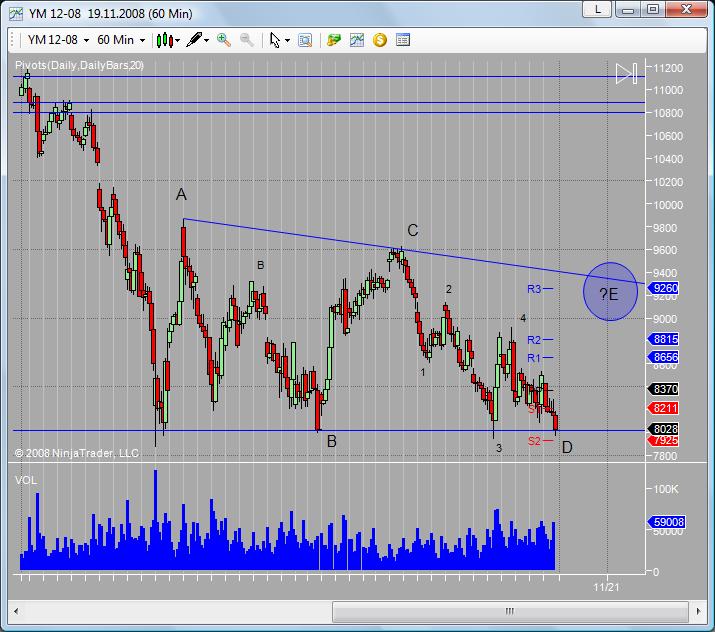Click the candlestick chart style icon

point(165,40)
